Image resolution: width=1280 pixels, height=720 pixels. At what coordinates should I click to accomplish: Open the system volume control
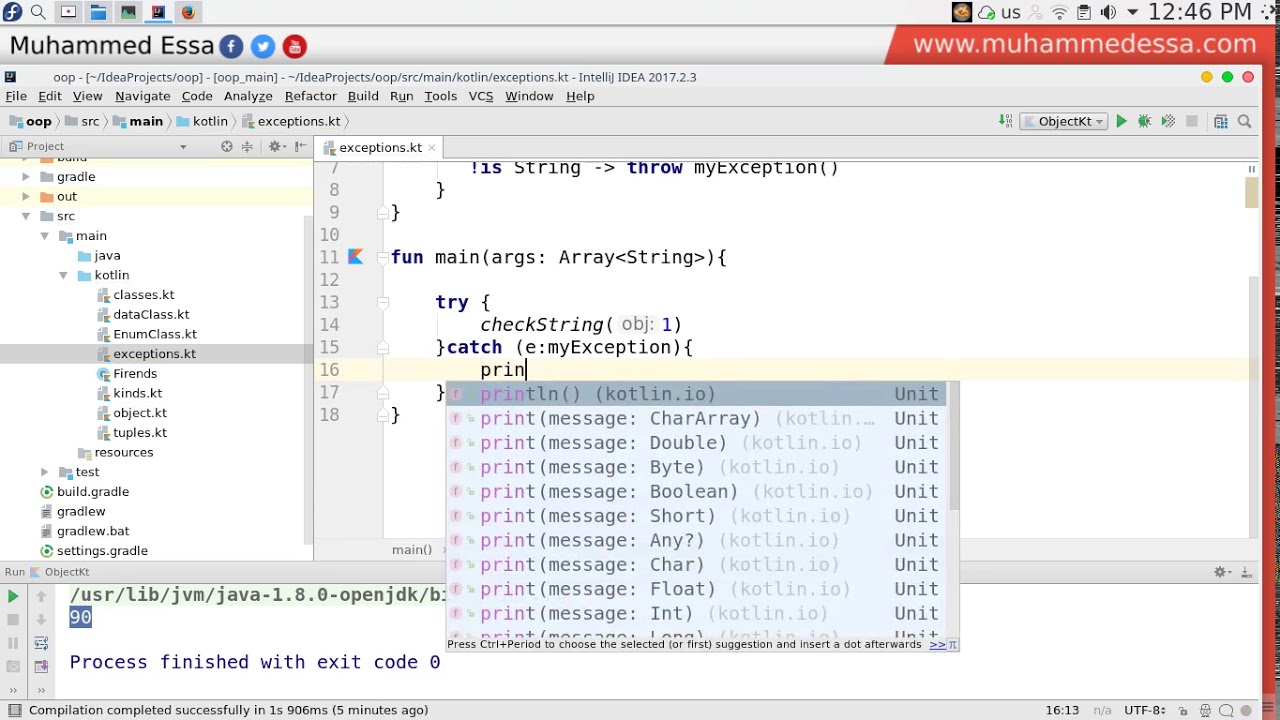click(1108, 12)
